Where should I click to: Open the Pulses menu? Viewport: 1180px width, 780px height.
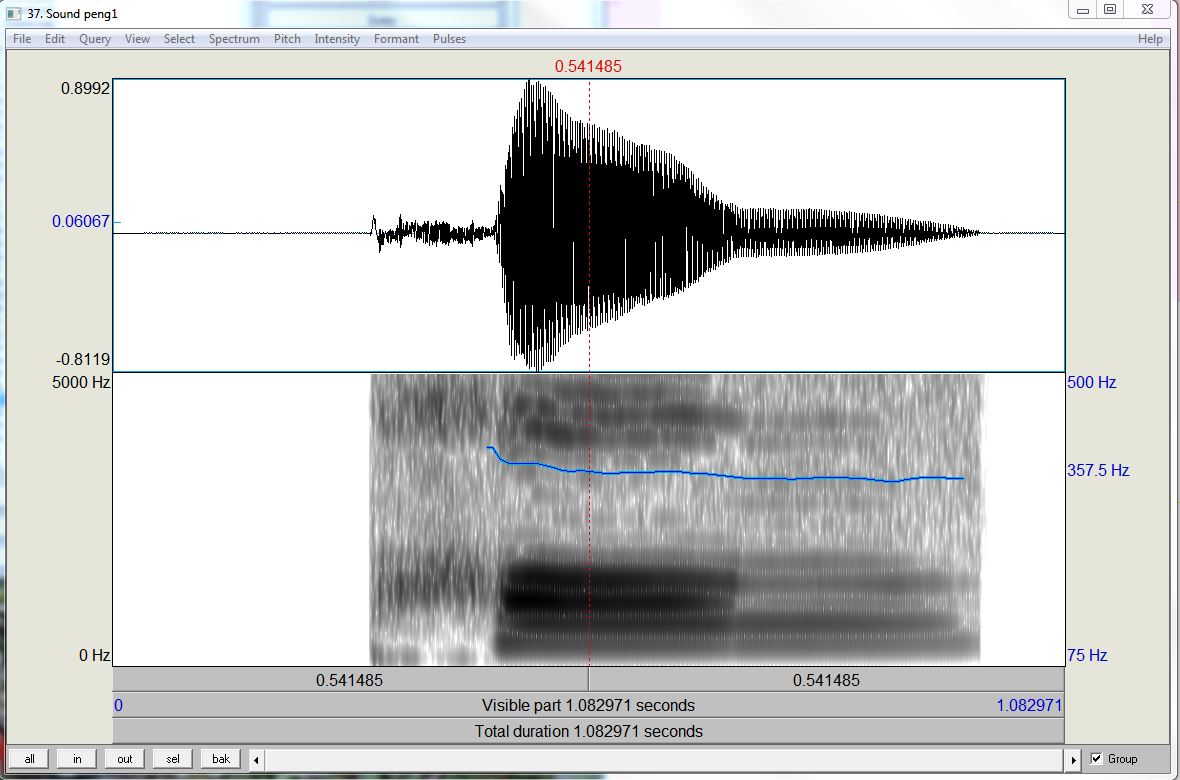pyautogui.click(x=449, y=39)
